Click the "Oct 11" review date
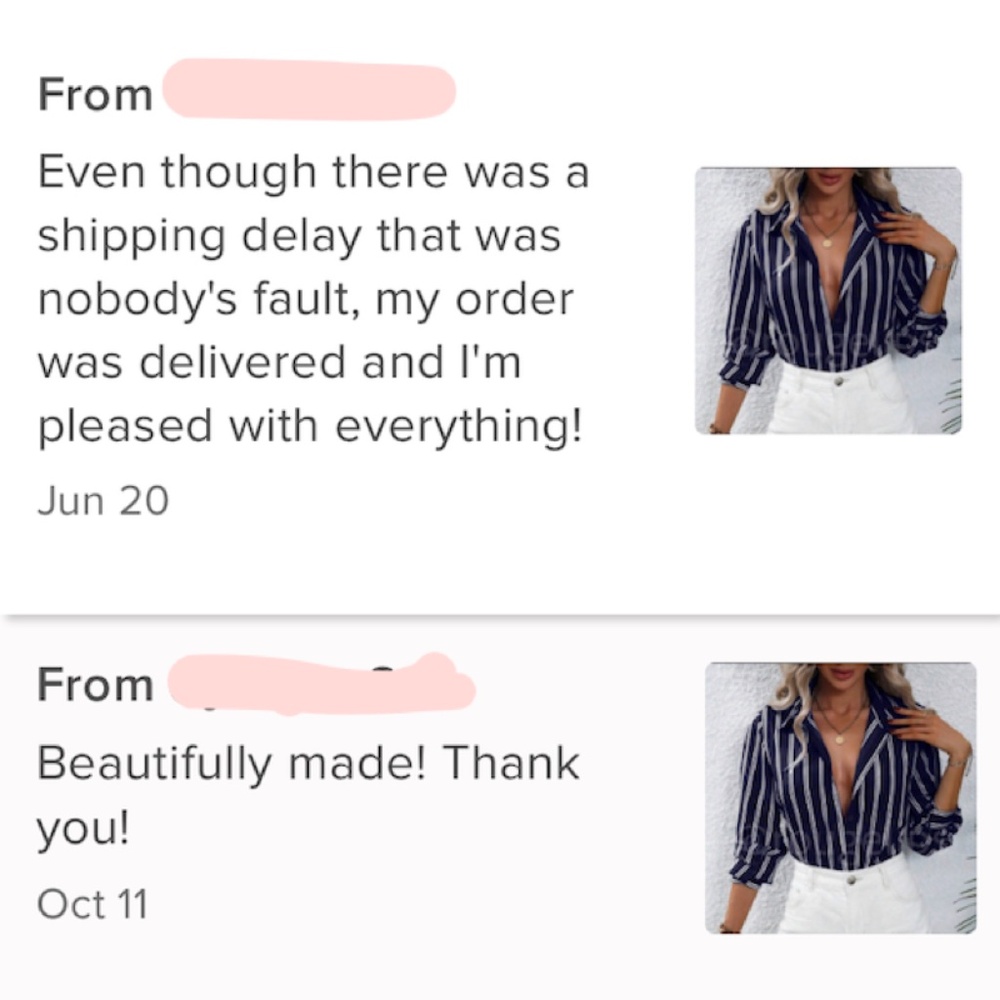This screenshot has height=1000, width=1000. pyautogui.click(x=92, y=904)
